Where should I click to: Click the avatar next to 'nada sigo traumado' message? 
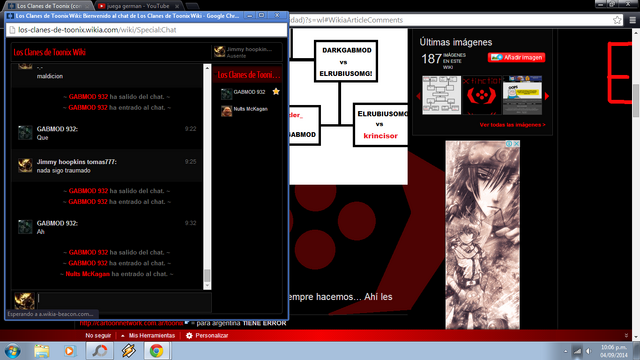(x=25, y=165)
